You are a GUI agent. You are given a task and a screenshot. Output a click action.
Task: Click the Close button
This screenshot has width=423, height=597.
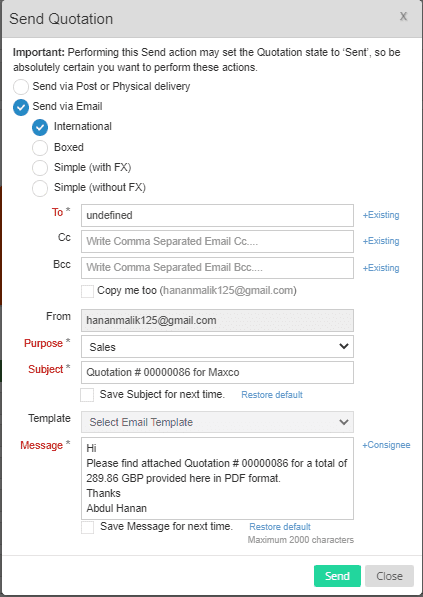coord(389,576)
